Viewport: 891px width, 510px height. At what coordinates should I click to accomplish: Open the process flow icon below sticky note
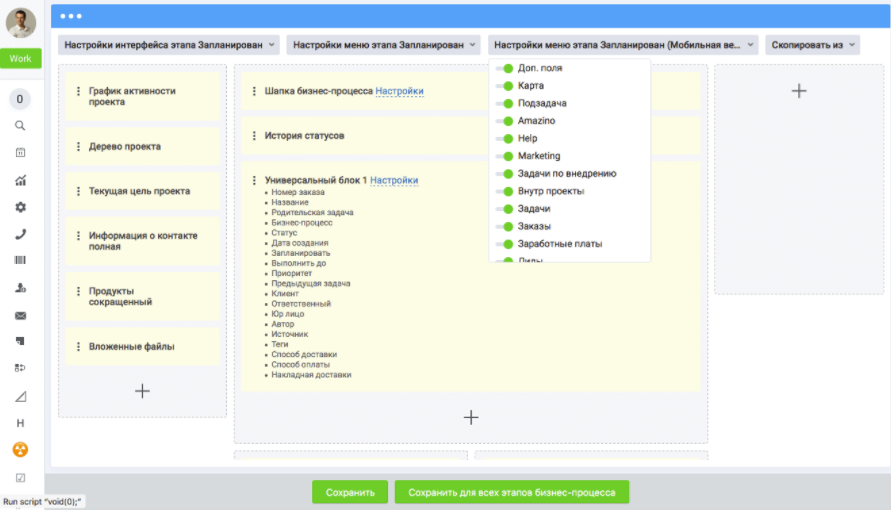tap(20, 368)
